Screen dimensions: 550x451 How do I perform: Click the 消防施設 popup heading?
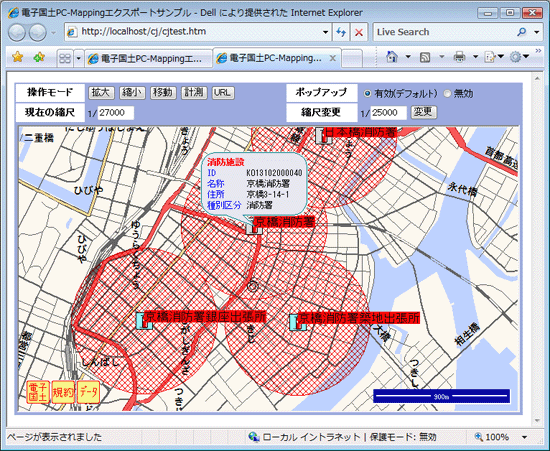[x=225, y=162]
